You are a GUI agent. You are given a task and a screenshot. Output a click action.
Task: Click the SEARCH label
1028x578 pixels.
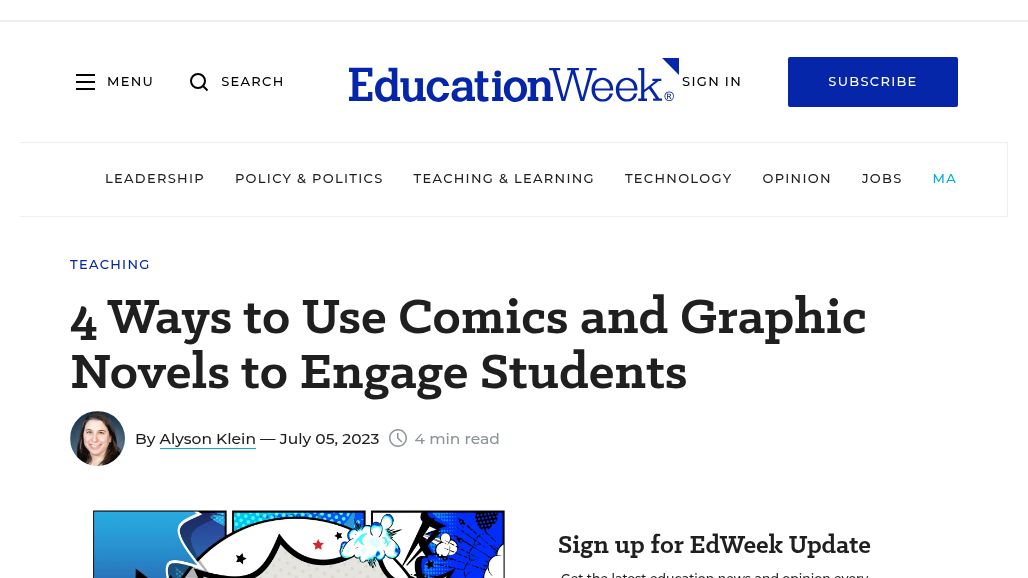click(x=252, y=82)
